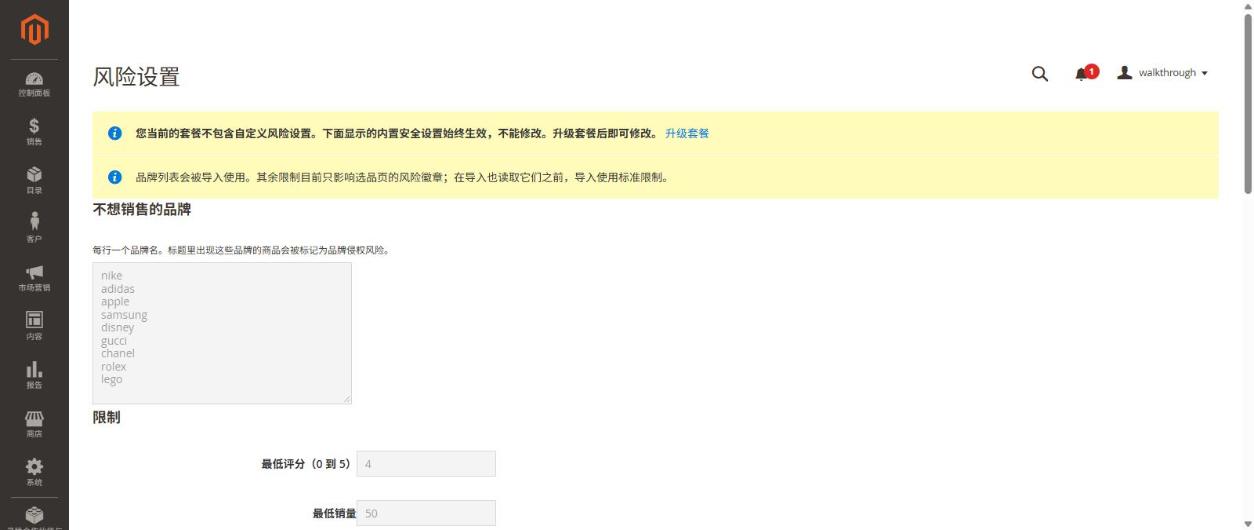Open the 销售 sales menu

tap(34, 132)
